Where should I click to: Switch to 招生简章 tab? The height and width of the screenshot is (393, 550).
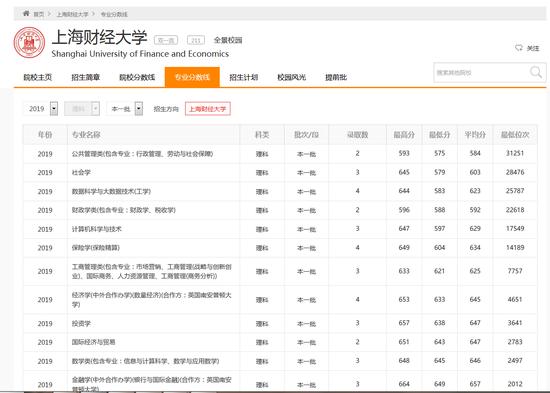(86, 77)
